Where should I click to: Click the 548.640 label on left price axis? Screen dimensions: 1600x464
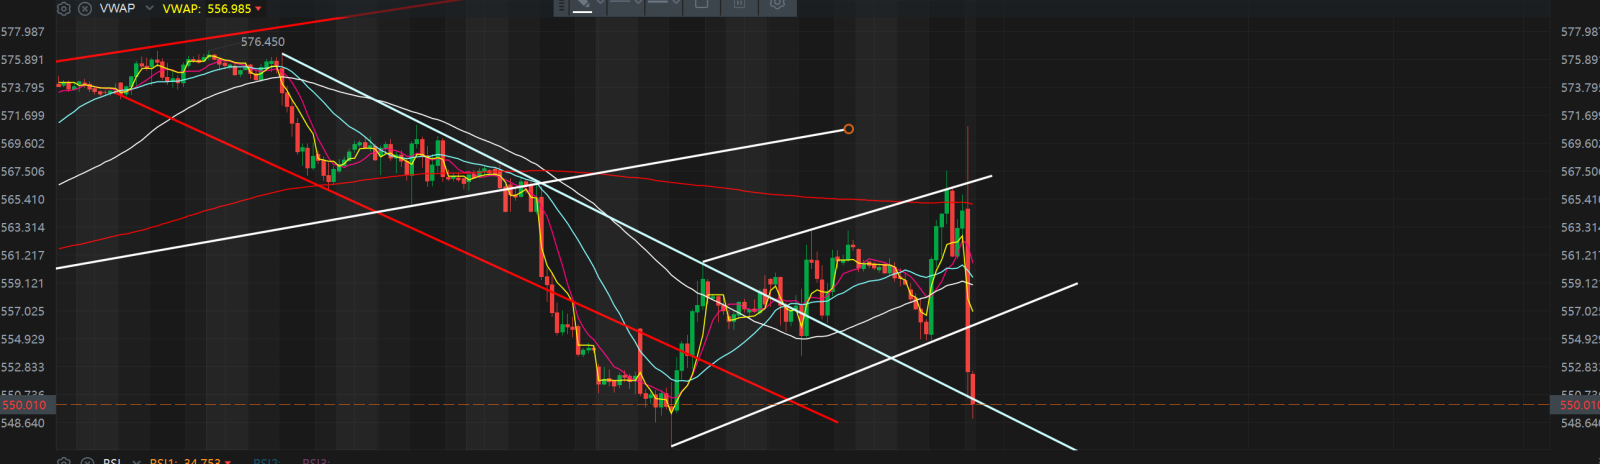(x=23, y=423)
